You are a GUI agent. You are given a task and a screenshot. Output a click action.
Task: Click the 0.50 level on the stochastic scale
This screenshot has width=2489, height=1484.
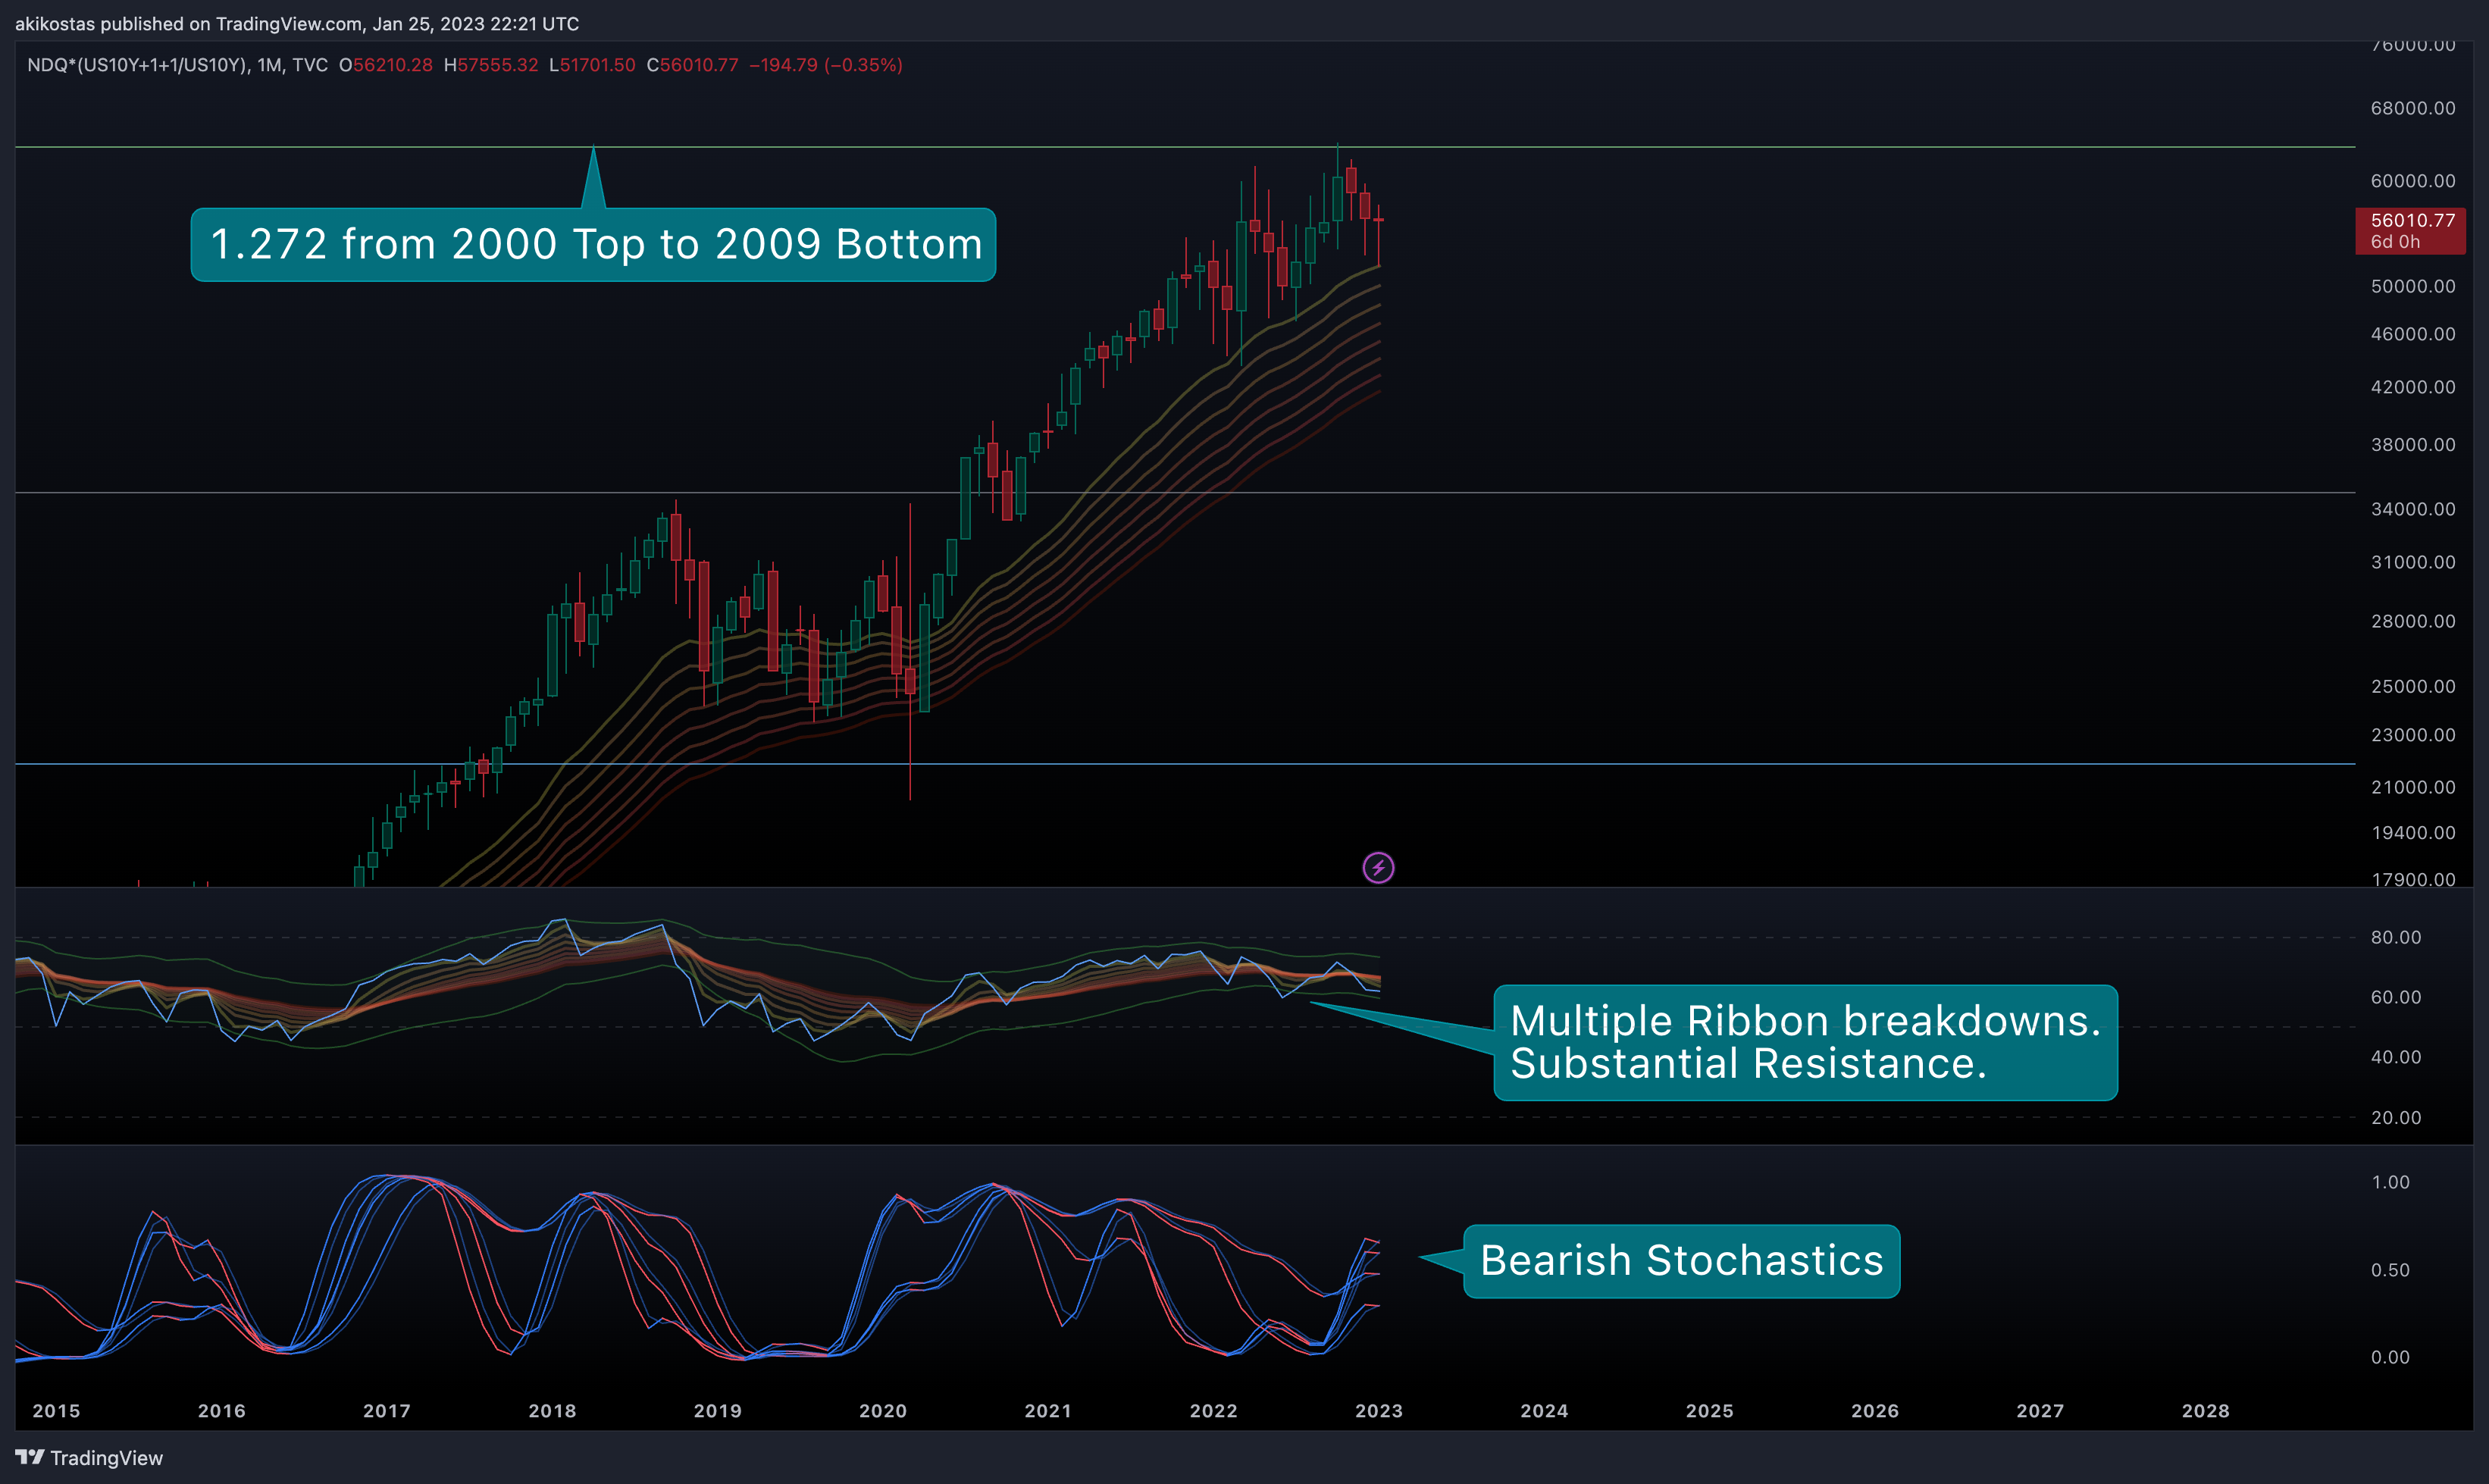(x=2390, y=1270)
